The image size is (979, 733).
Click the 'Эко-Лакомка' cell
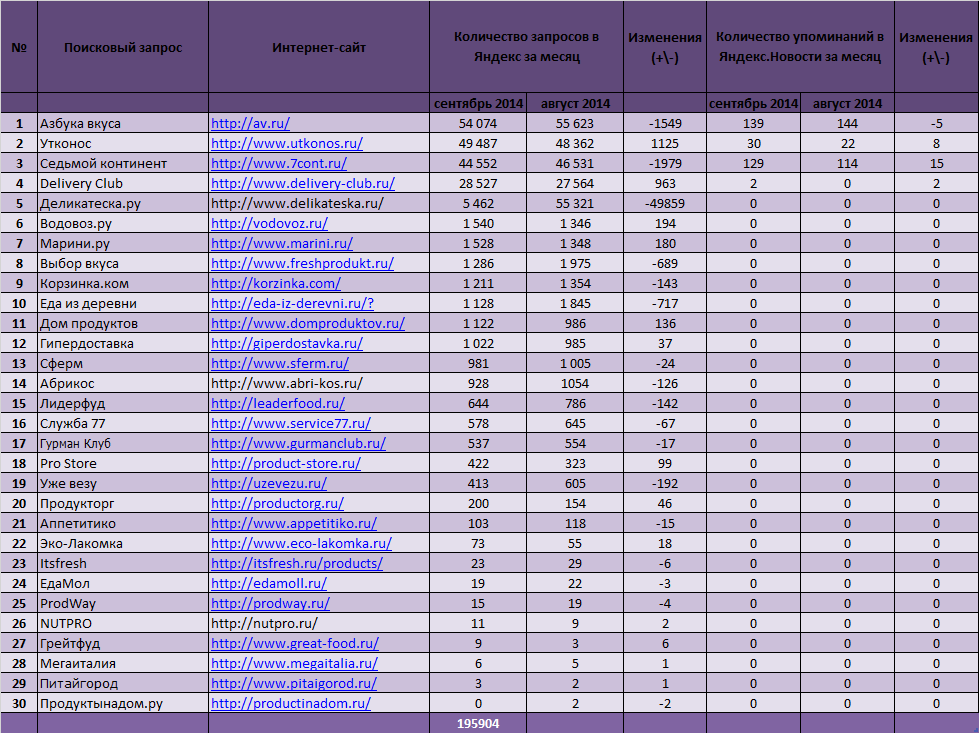123,543
